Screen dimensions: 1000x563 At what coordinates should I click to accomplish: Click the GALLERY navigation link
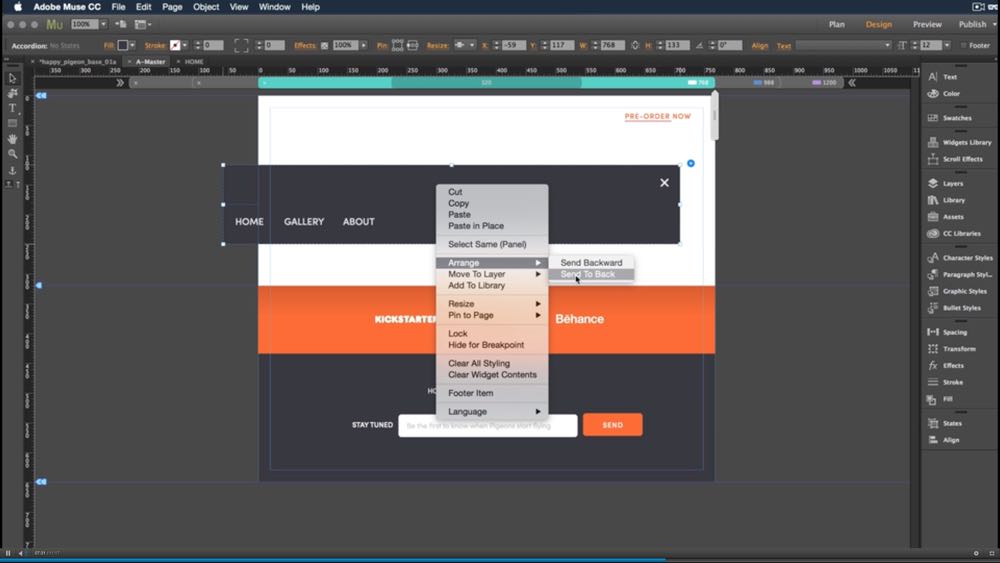304,222
